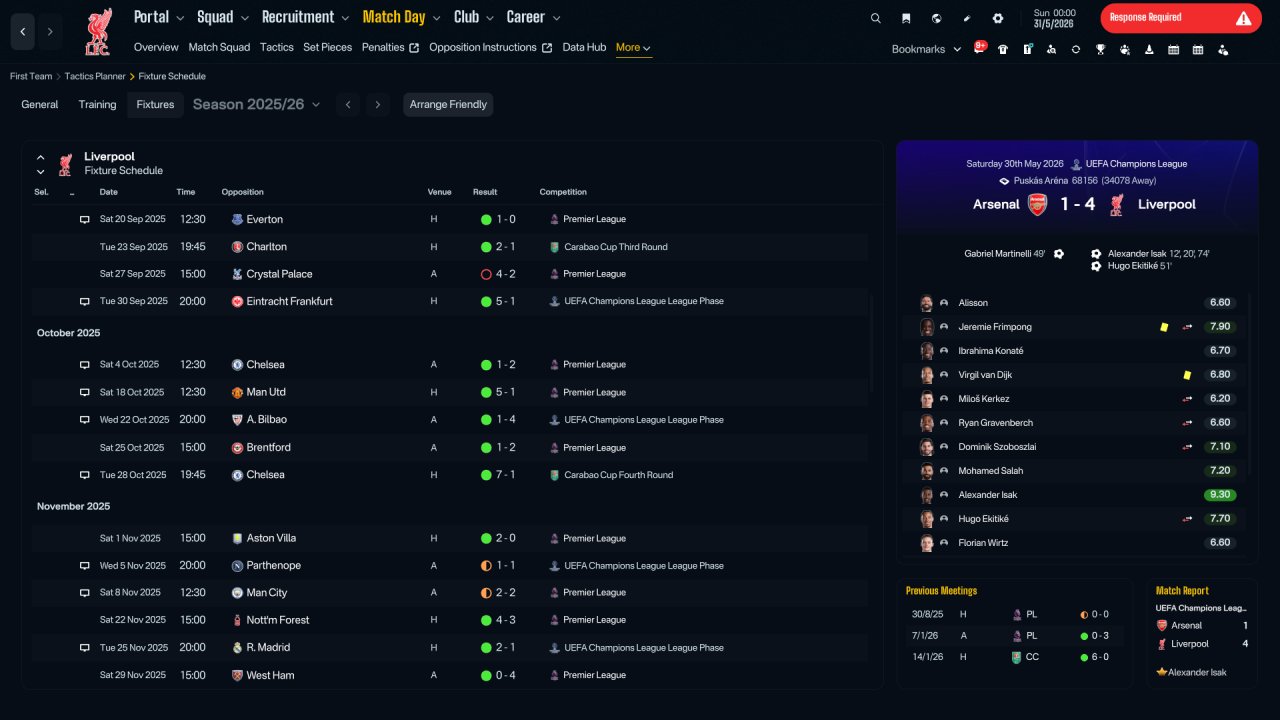The width and height of the screenshot is (1280, 720).
Task: Click Jeremie Frimpong in the lineup
Action: (x=995, y=327)
